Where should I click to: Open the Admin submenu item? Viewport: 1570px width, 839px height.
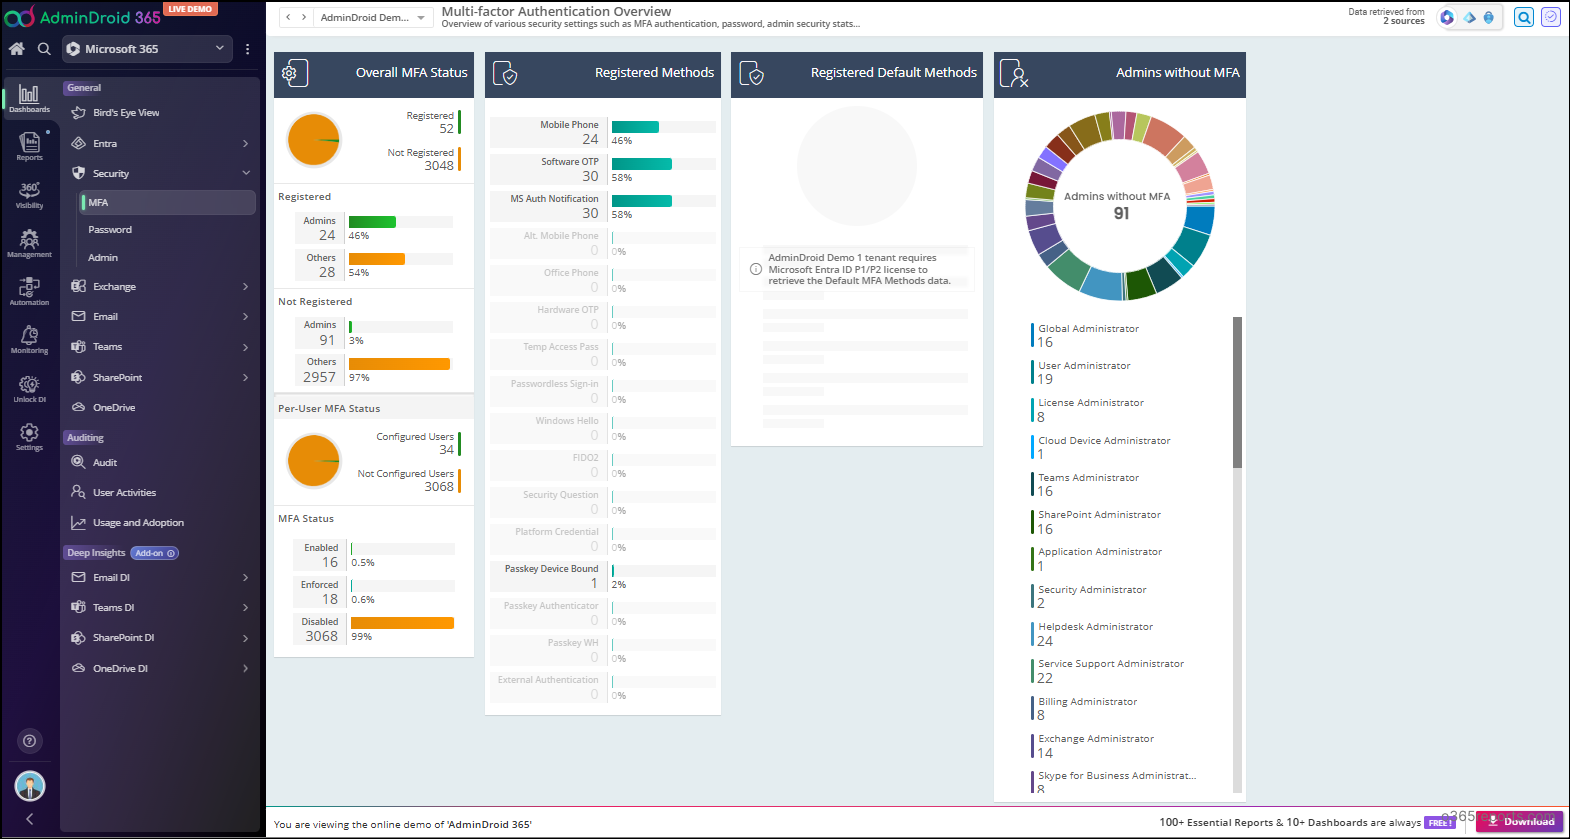(103, 258)
